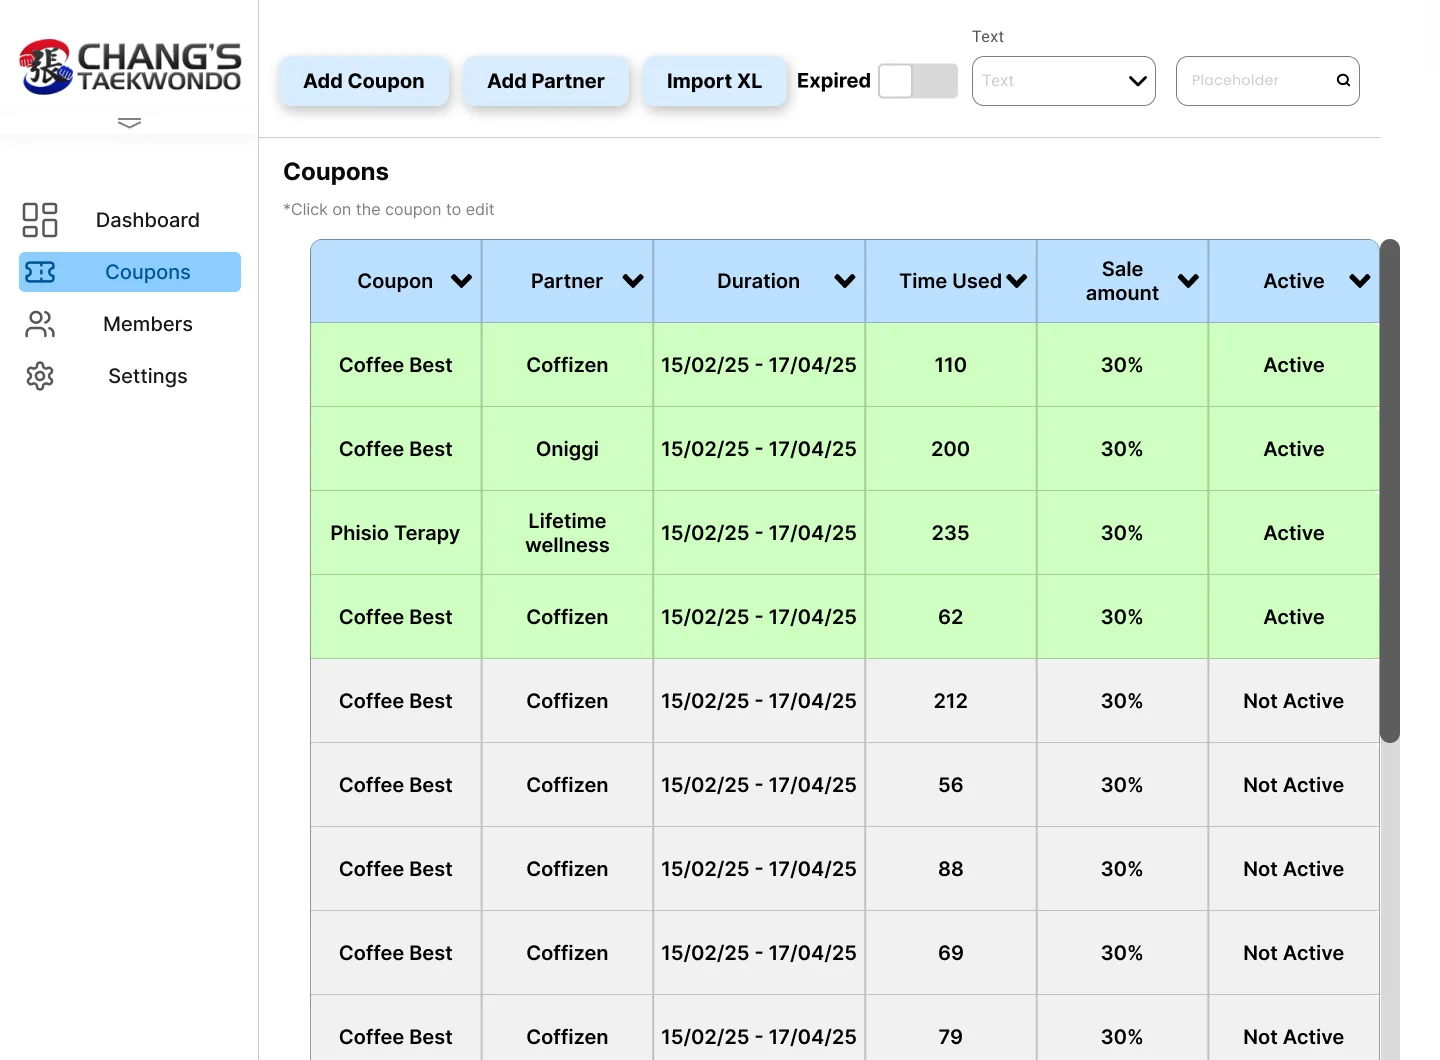Click the table vertical scrollbar thumb
Viewport: 1440px width, 1060px height.
pyautogui.click(x=1390, y=491)
